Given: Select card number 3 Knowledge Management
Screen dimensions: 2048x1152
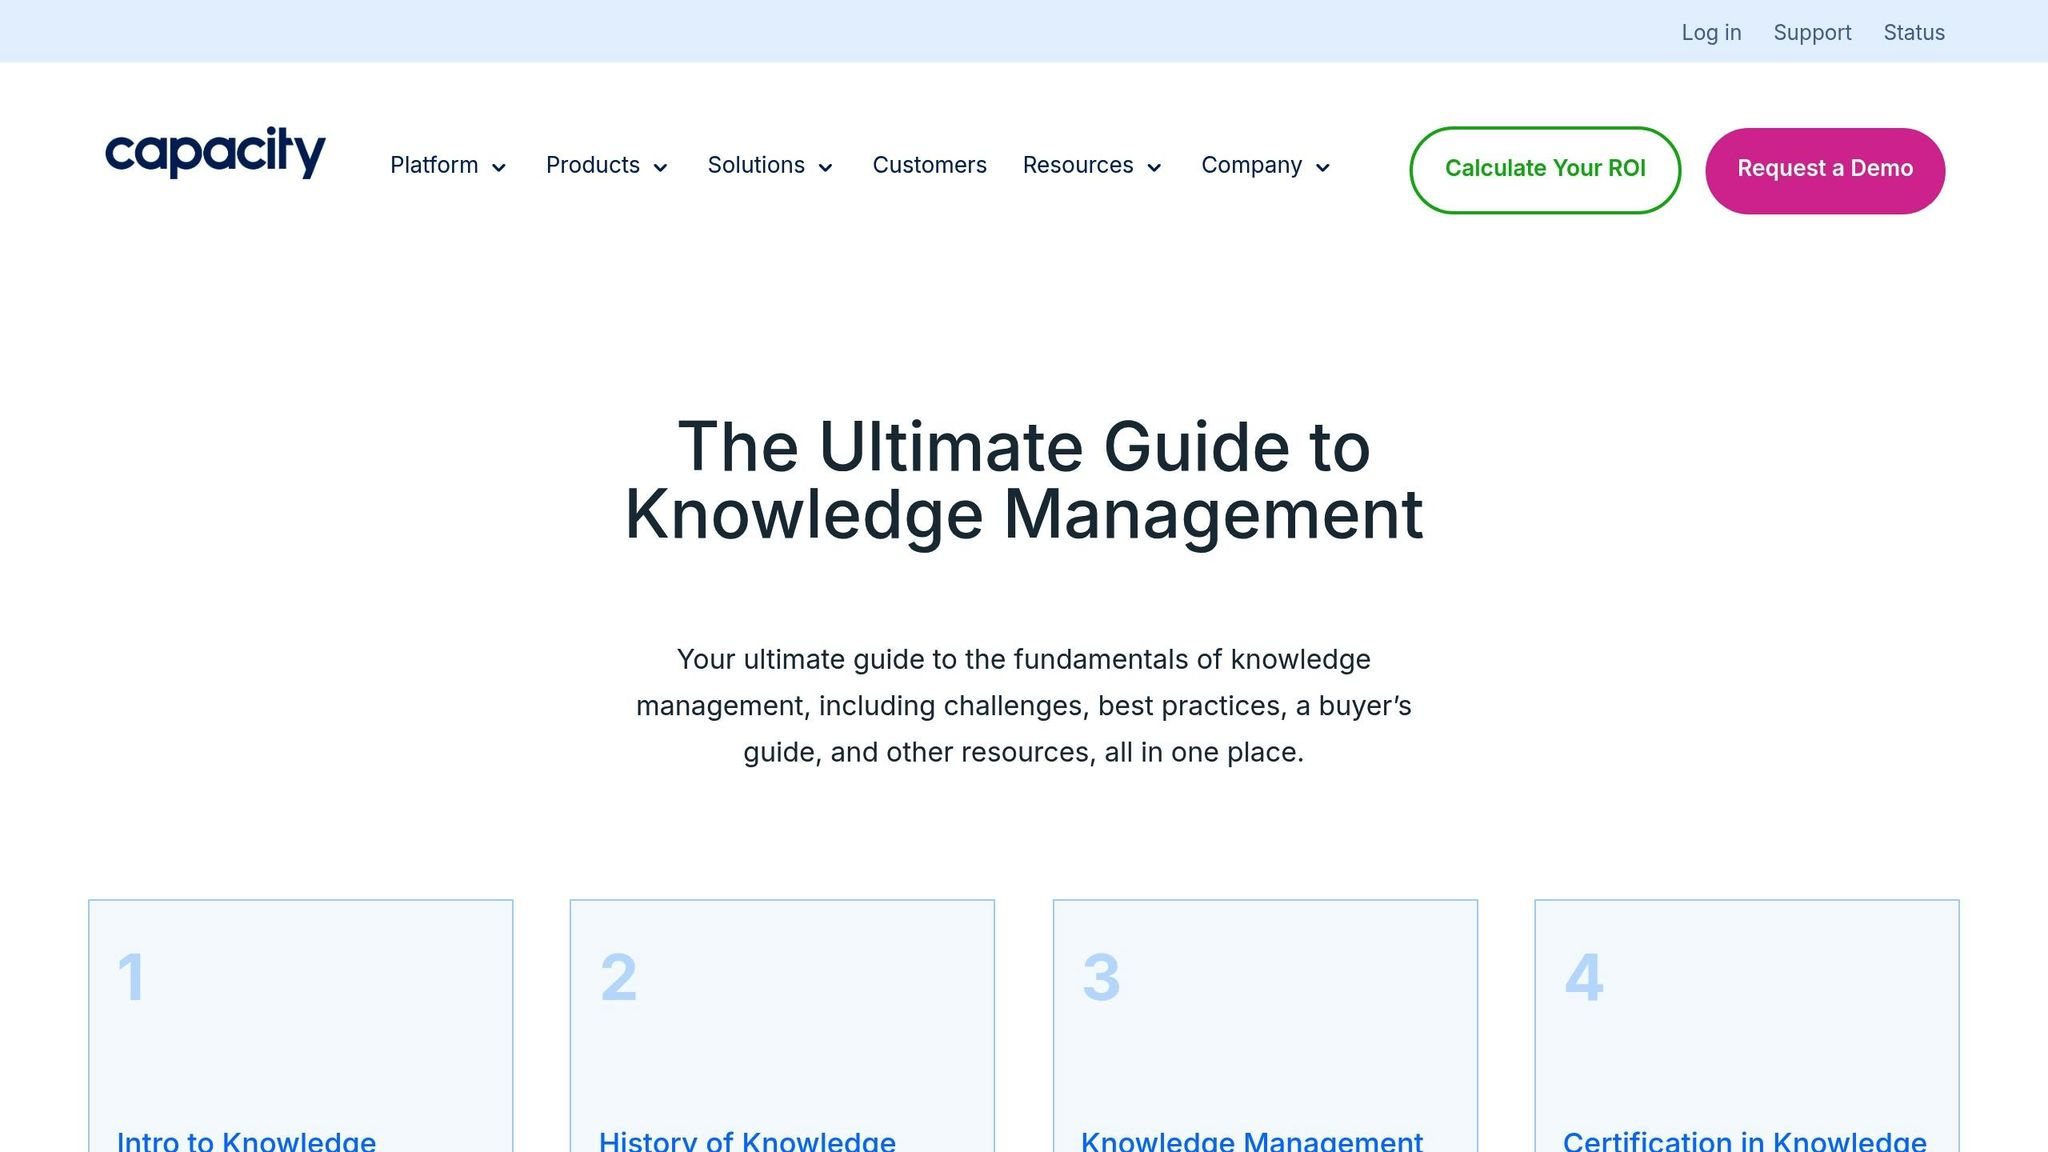Looking at the screenshot, I should pos(1251,1140).
